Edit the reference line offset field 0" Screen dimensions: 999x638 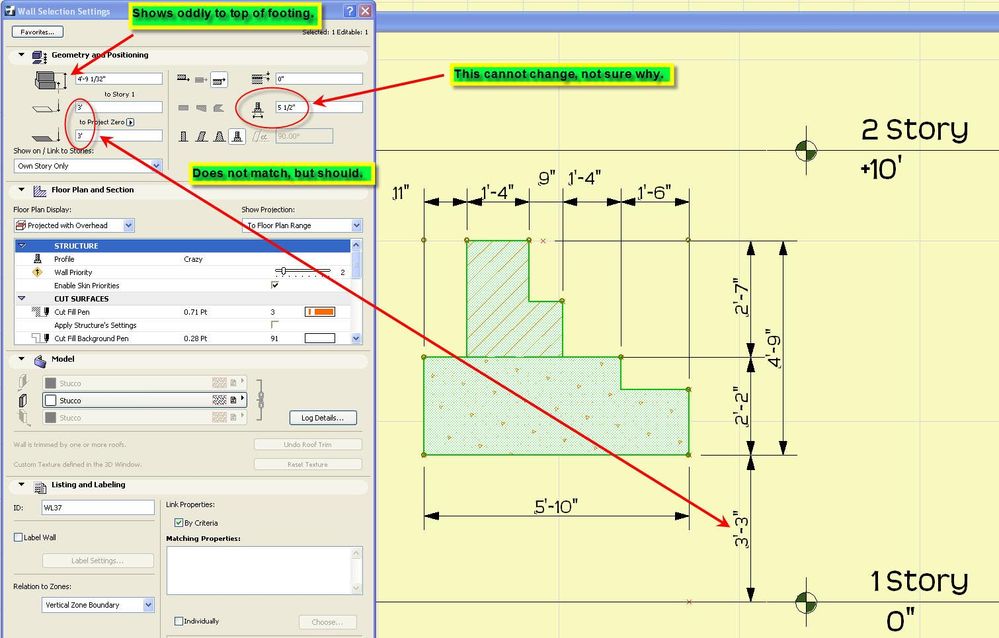pos(319,79)
